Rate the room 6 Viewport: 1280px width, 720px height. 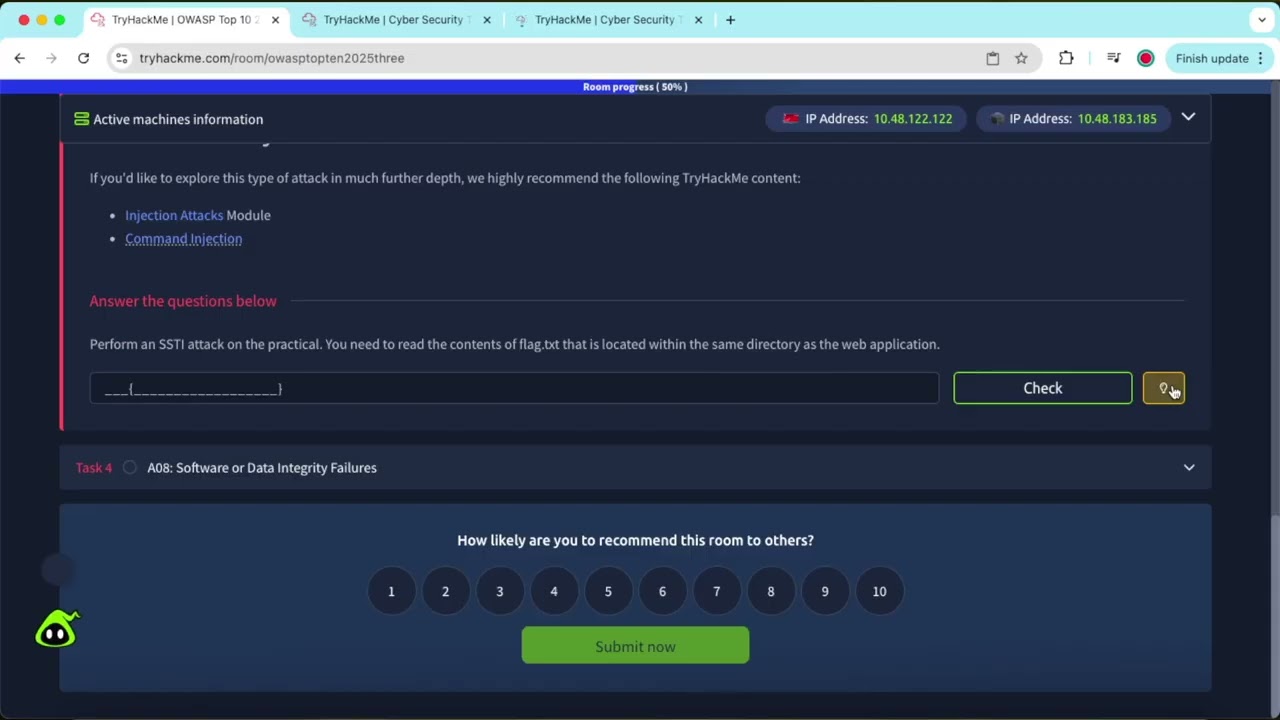tap(662, 591)
